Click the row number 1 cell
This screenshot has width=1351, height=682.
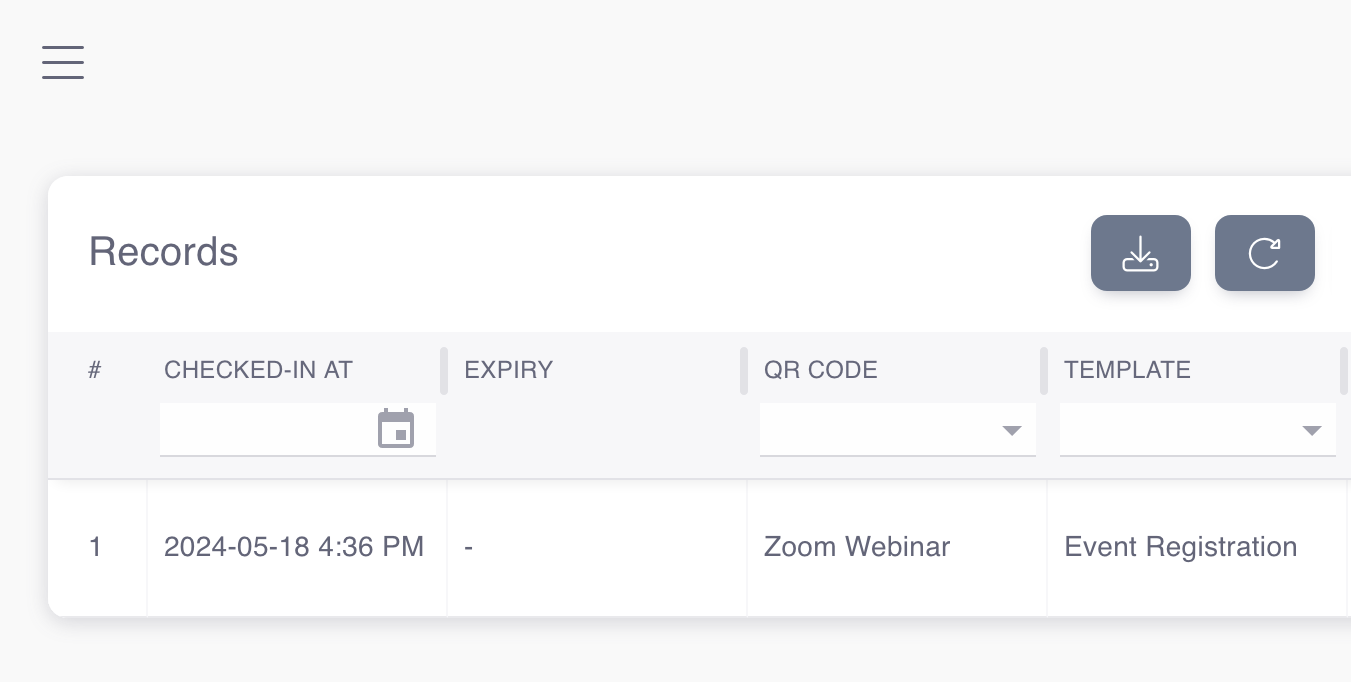[x=95, y=547]
